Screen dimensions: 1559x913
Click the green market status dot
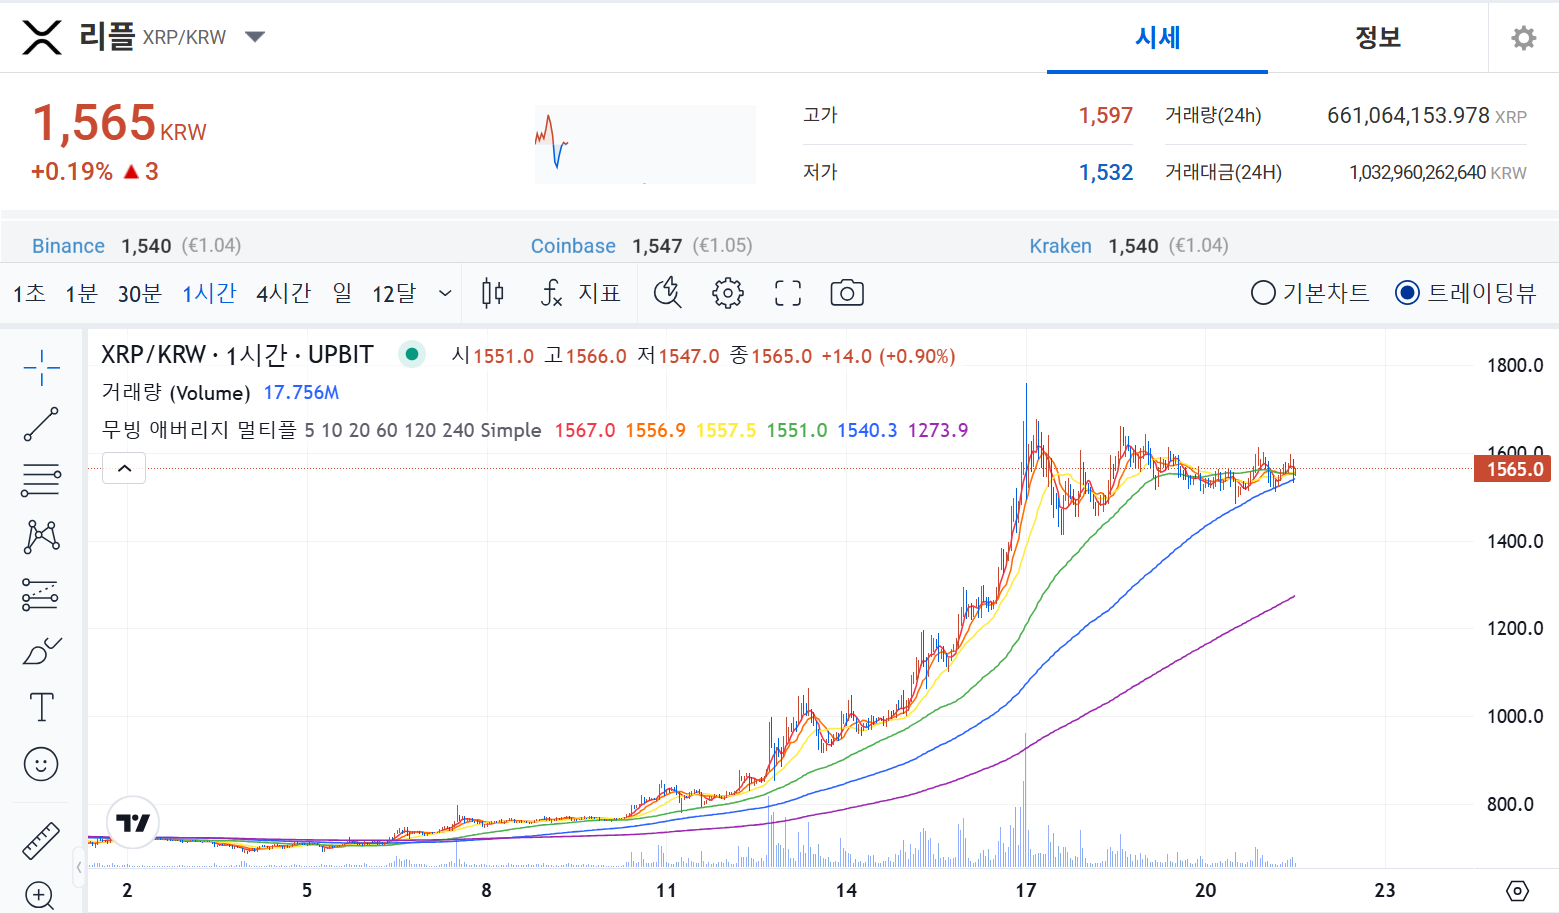[x=411, y=354]
